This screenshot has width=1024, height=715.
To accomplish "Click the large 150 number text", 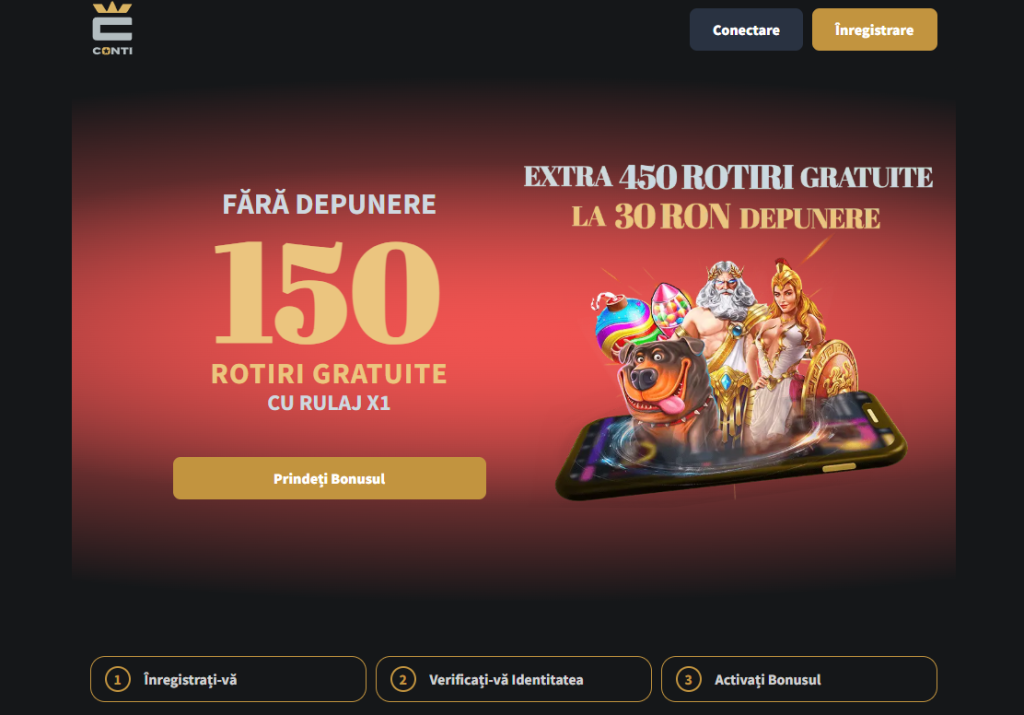I will tap(328, 292).
